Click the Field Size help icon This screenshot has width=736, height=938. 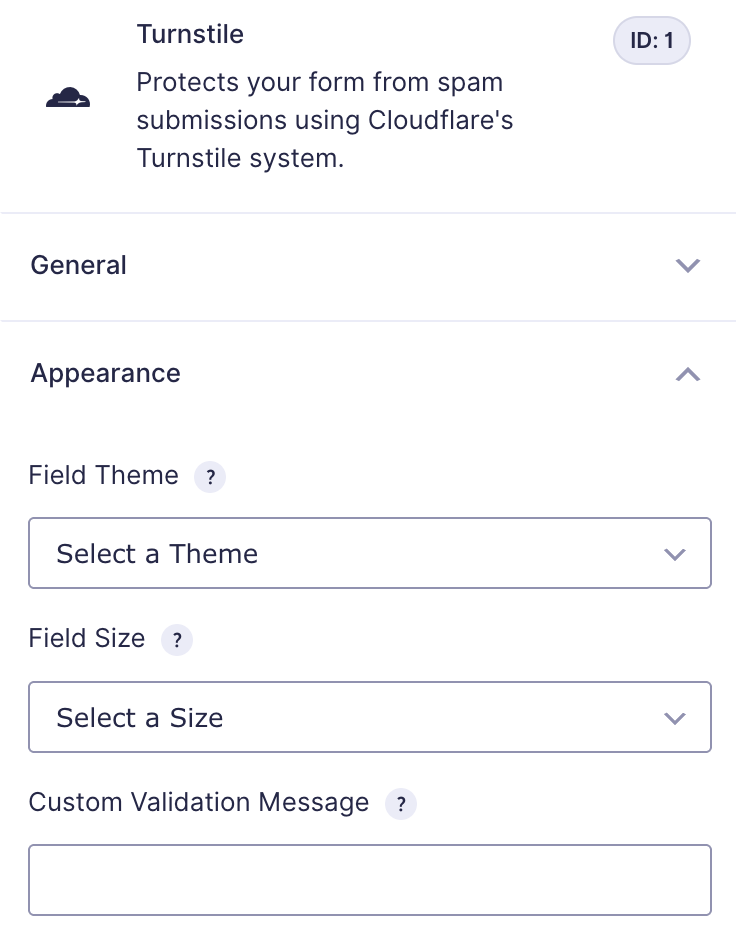tap(177, 640)
